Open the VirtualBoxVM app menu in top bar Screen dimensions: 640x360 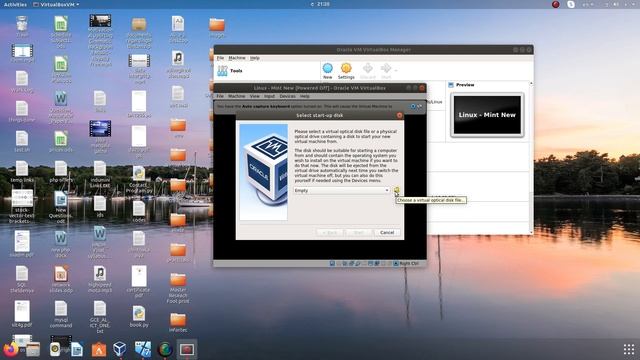(x=56, y=4)
